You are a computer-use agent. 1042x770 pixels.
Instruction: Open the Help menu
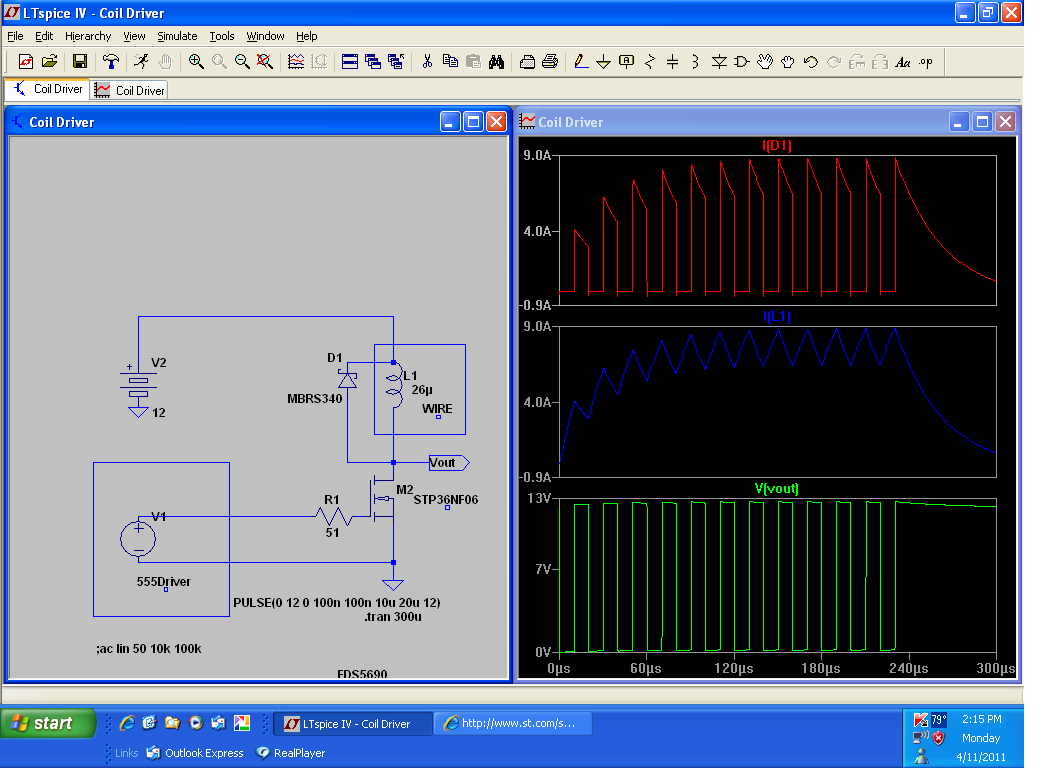pos(306,36)
